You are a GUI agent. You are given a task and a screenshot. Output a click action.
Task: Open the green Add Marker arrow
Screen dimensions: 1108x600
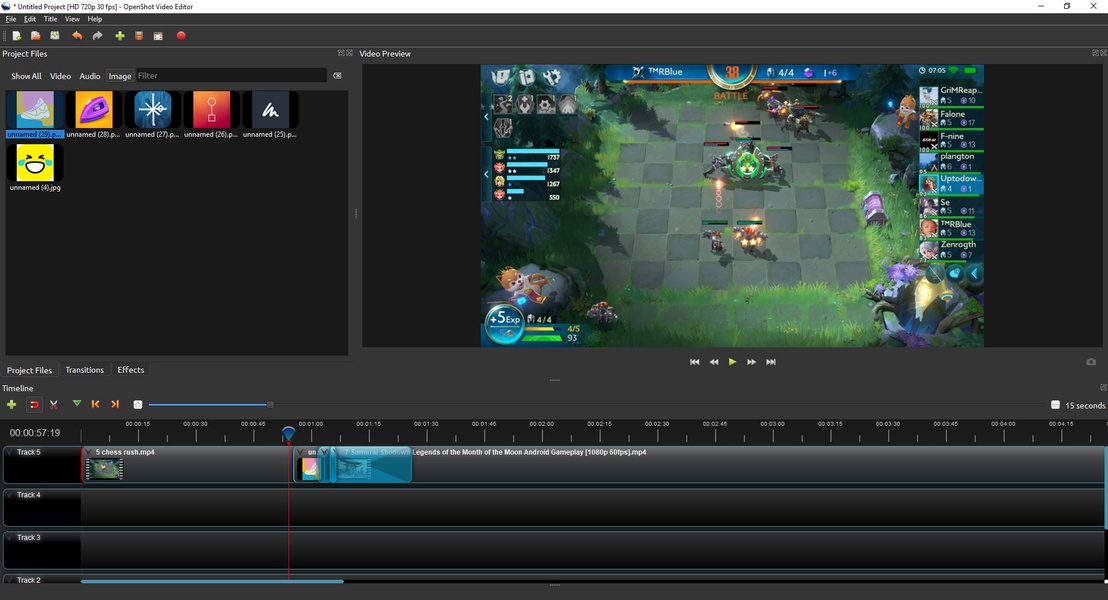[77, 405]
